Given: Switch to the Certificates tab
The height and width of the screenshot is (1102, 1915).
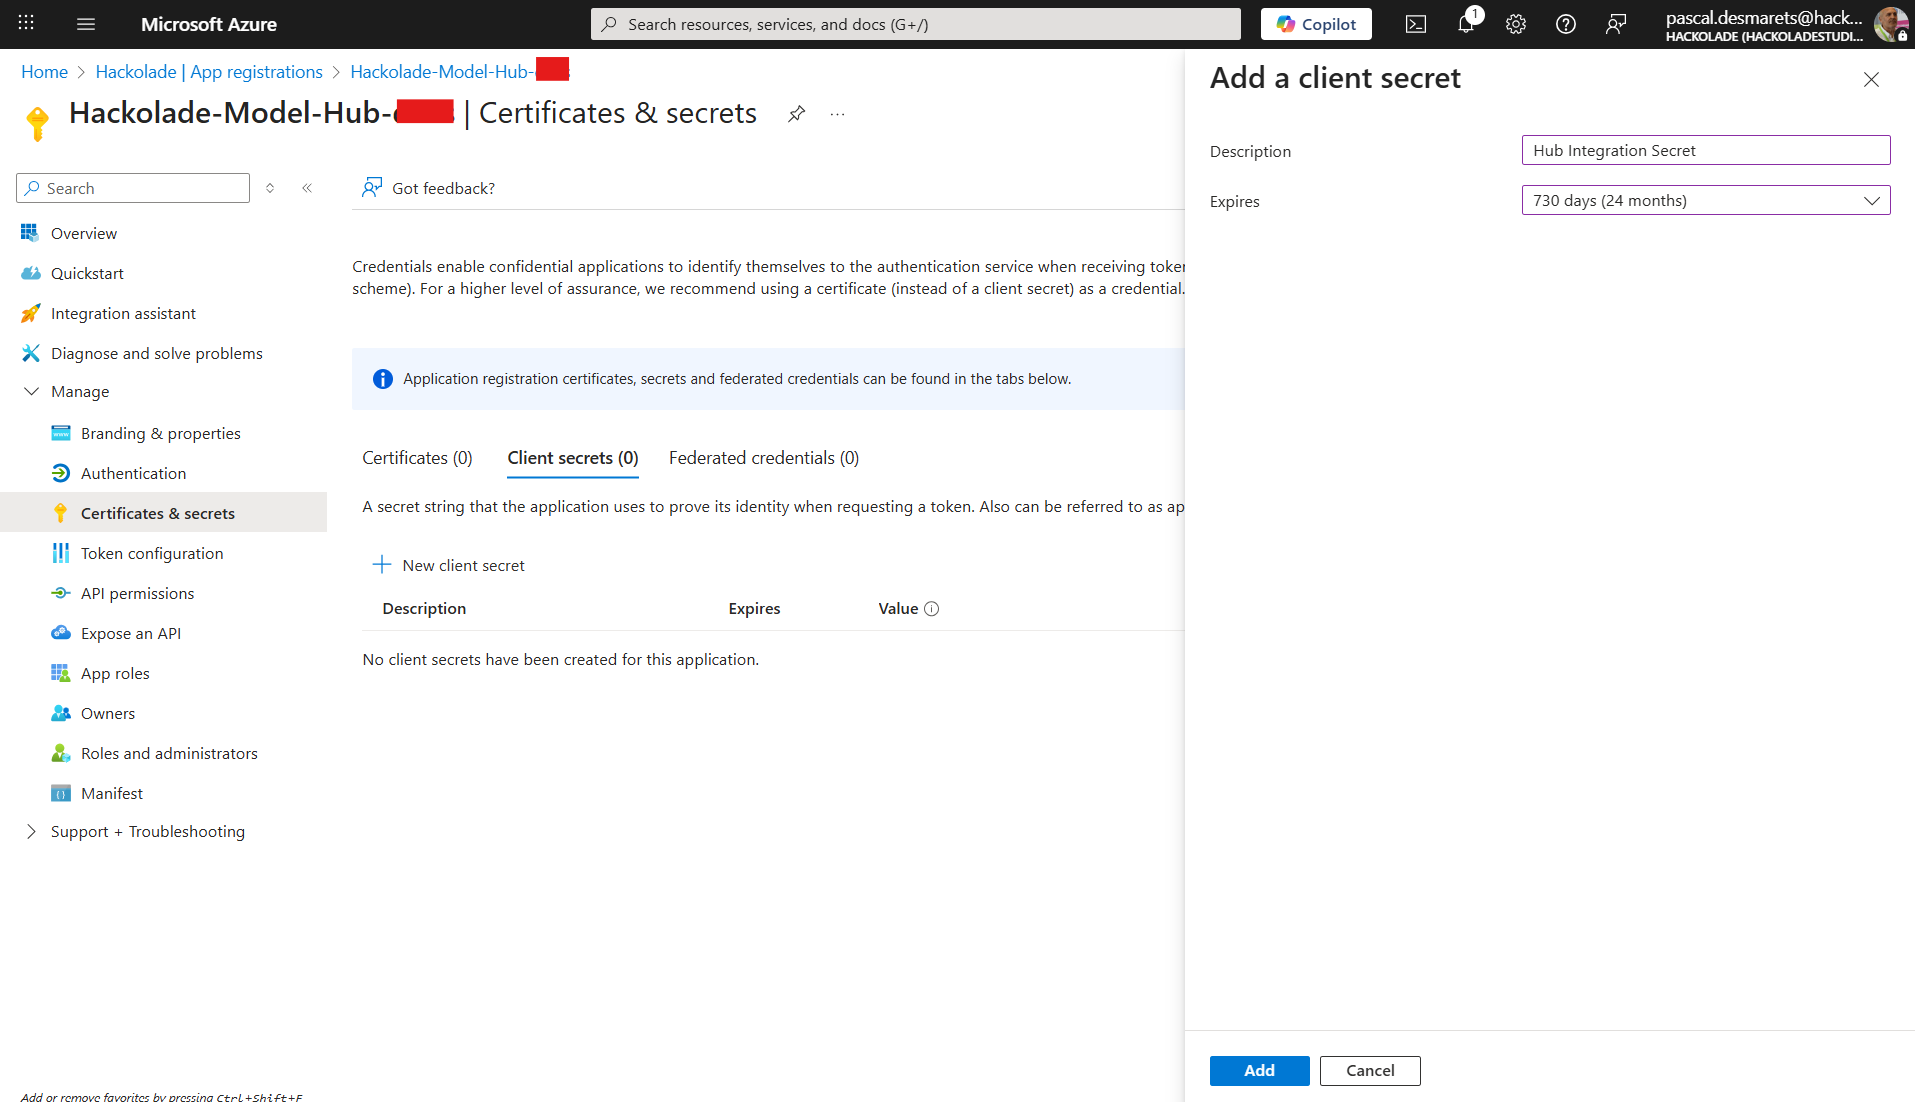Looking at the screenshot, I should (416, 457).
